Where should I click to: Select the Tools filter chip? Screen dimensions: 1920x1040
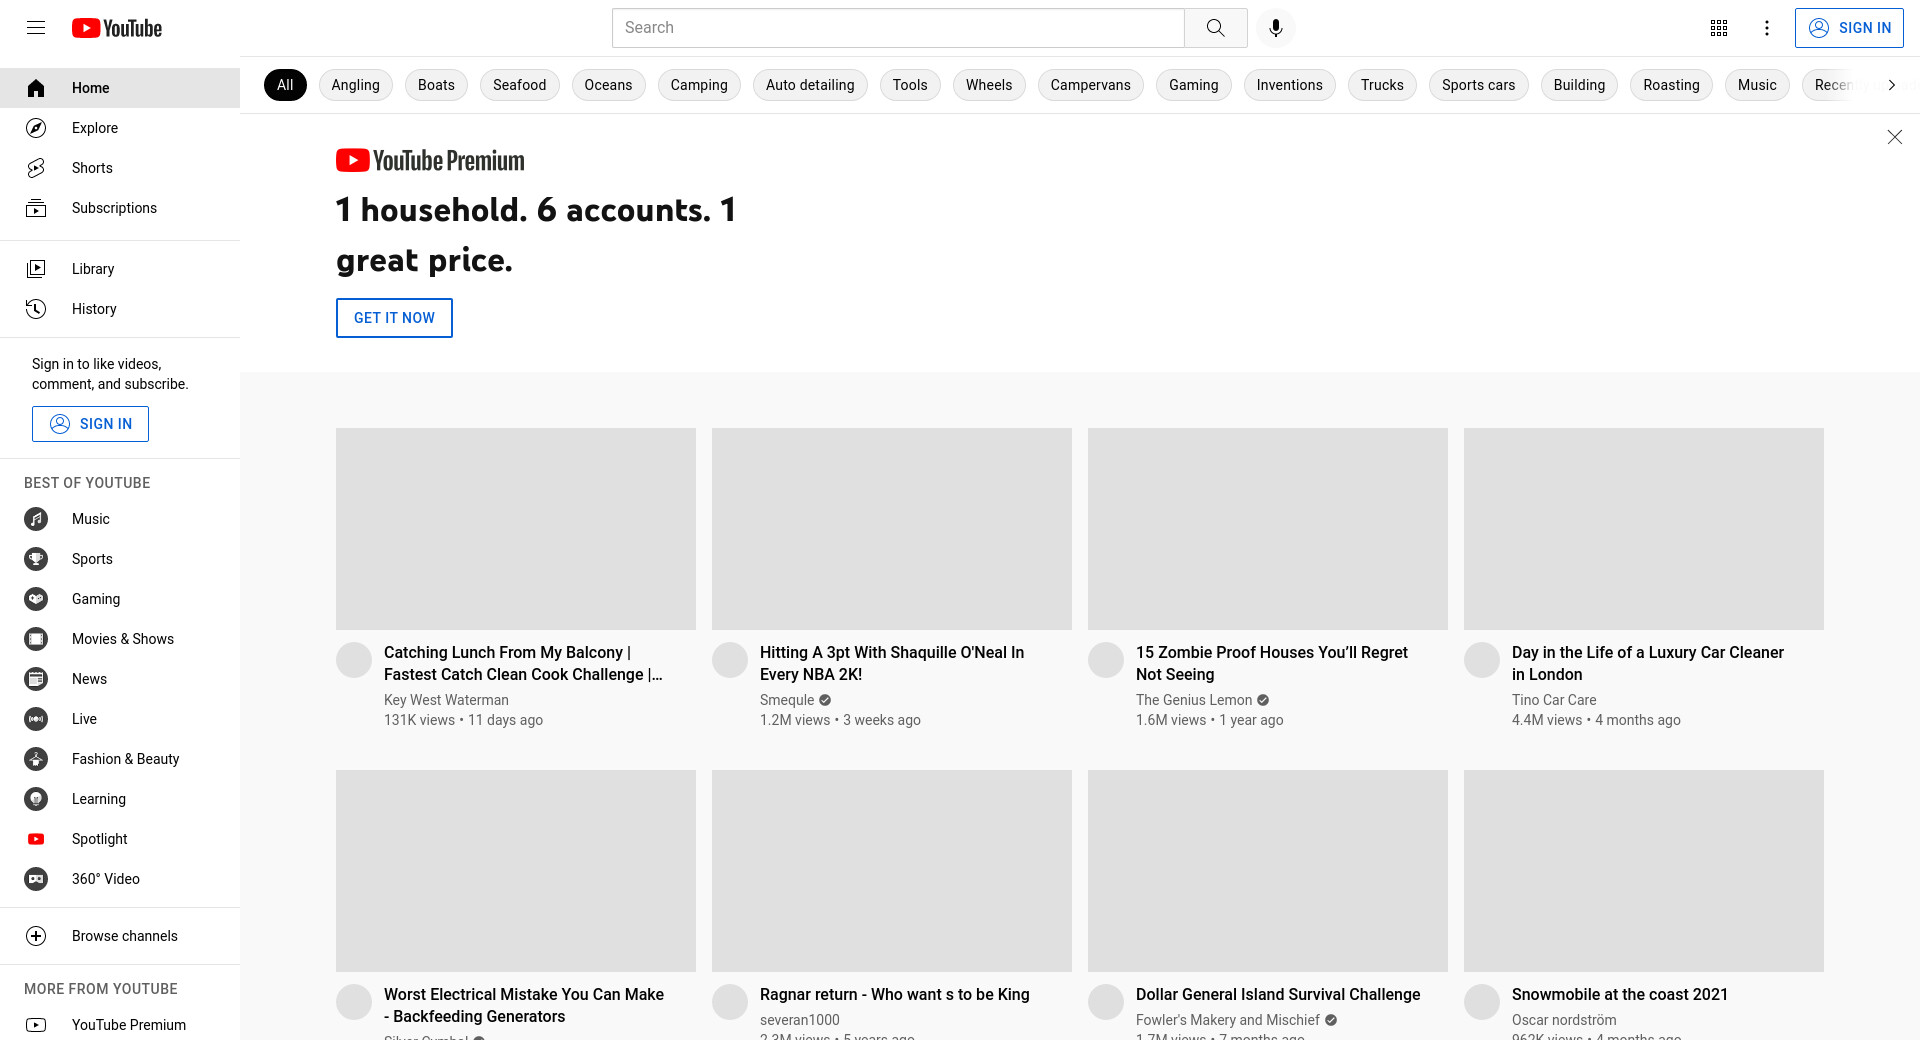coord(910,85)
